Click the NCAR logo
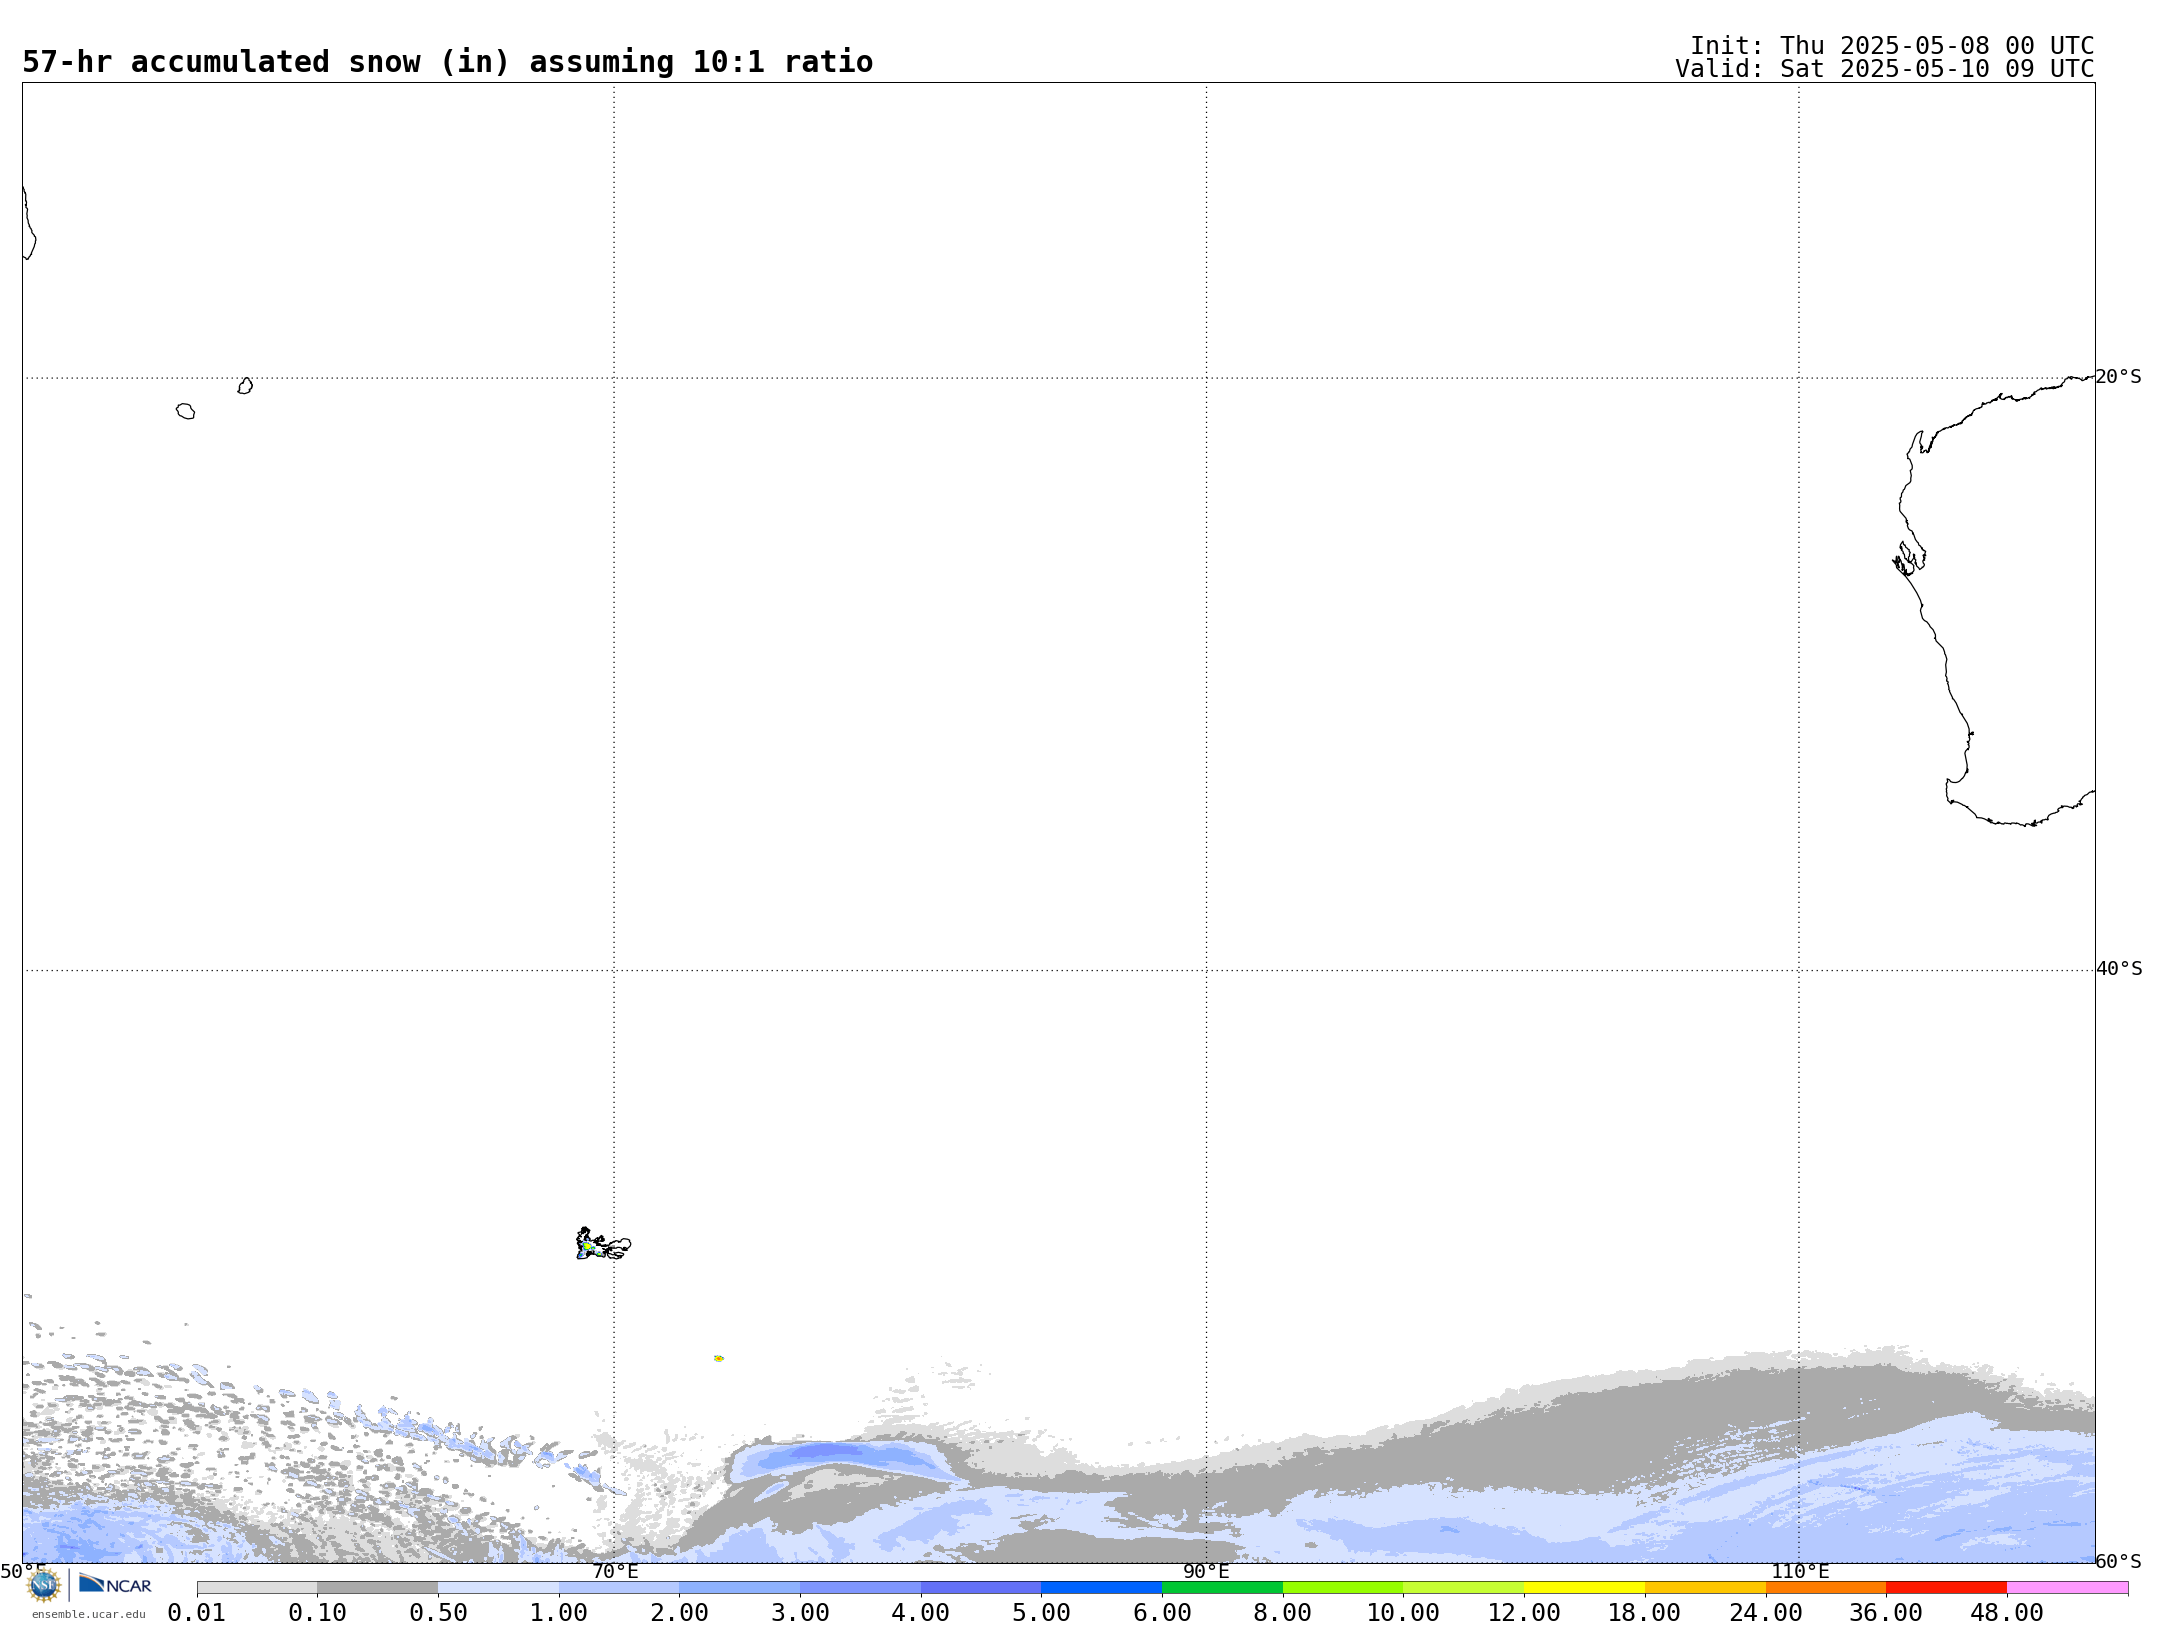The width and height of the screenshot is (2160, 1626). pyautogui.click(x=115, y=1584)
